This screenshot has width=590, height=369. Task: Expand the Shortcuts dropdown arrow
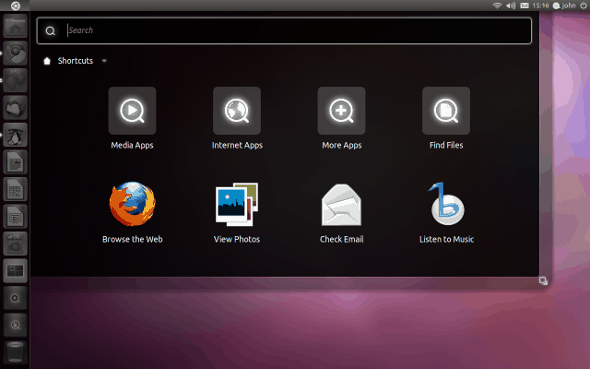(104, 61)
